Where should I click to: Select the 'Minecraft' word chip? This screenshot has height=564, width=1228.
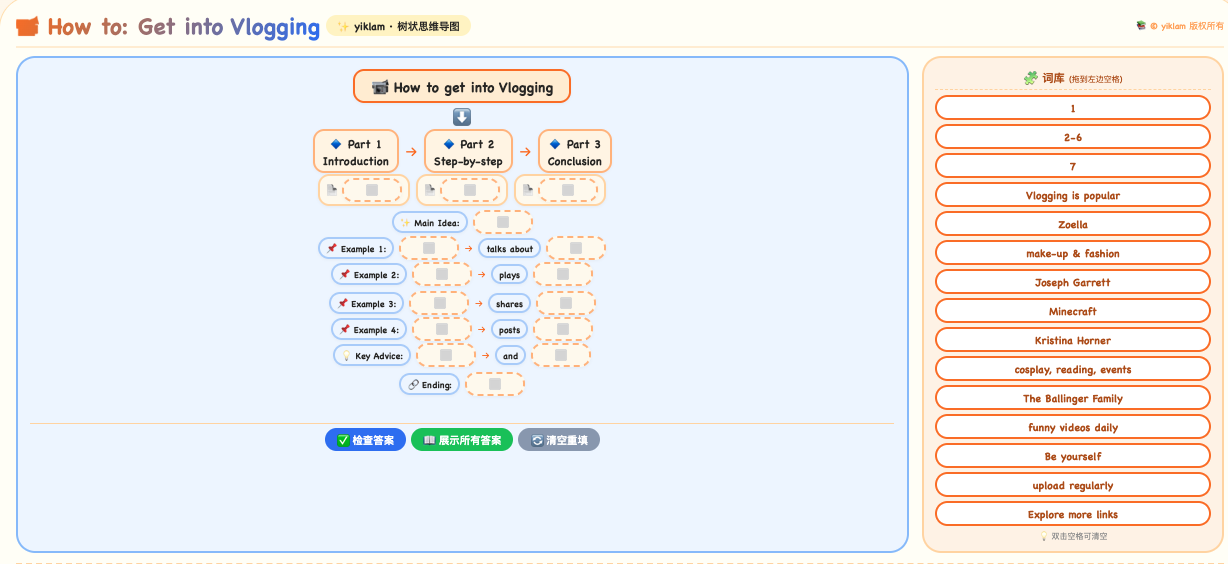1073,311
